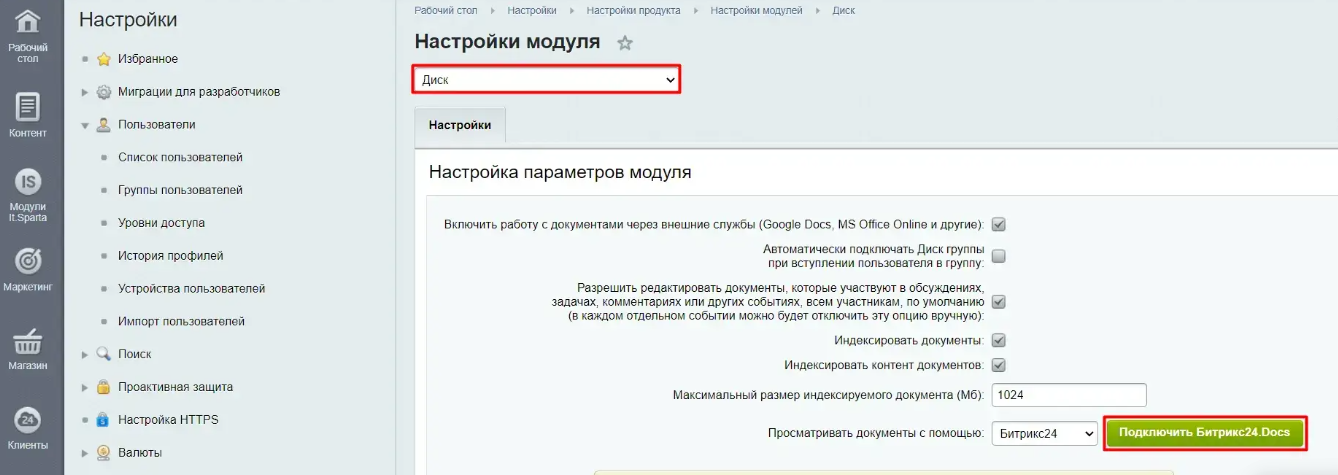
Task: Open the Клиенты sidebar icon
Action: (x=28, y=419)
